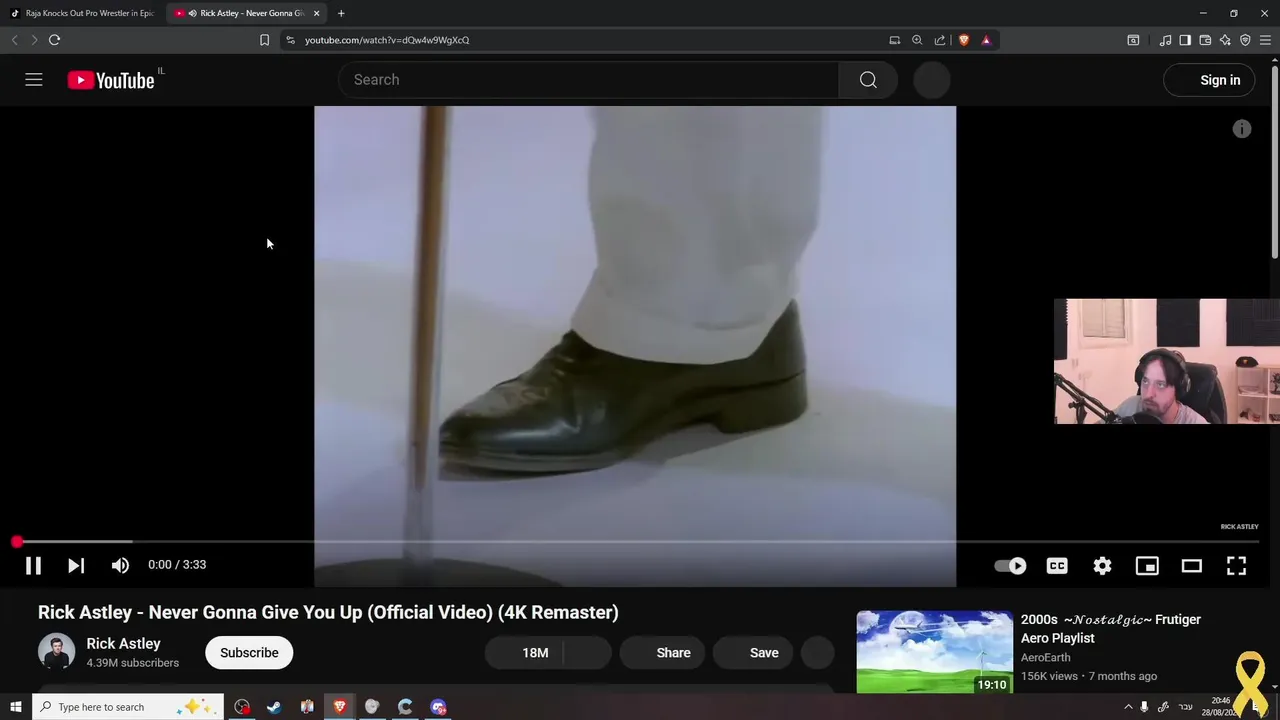Open the 2000s Nostalgic Frutiger Aero Playlist title
This screenshot has height=720, width=1280.
pyautogui.click(x=1111, y=629)
